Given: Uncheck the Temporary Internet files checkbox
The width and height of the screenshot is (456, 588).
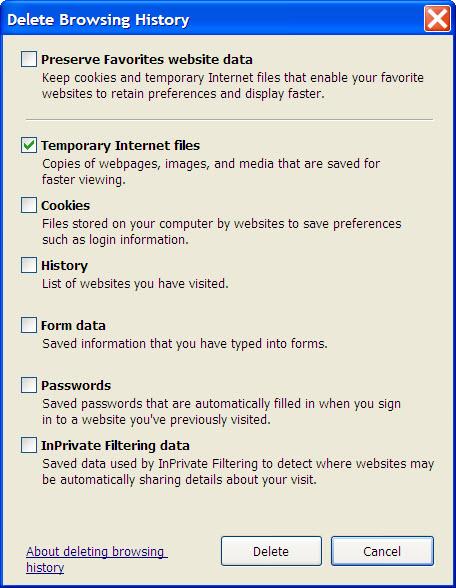Looking at the screenshot, I should (29, 145).
